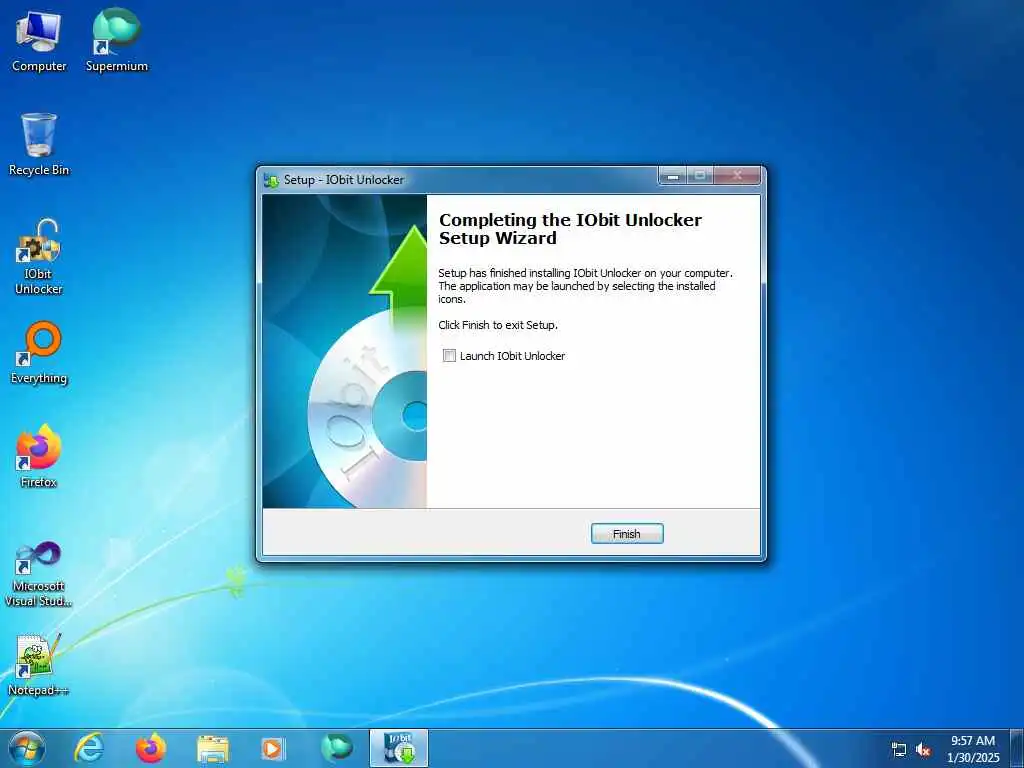
Task: Click the Show desktop strip by the clock
Action: click(x=1017, y=748)
